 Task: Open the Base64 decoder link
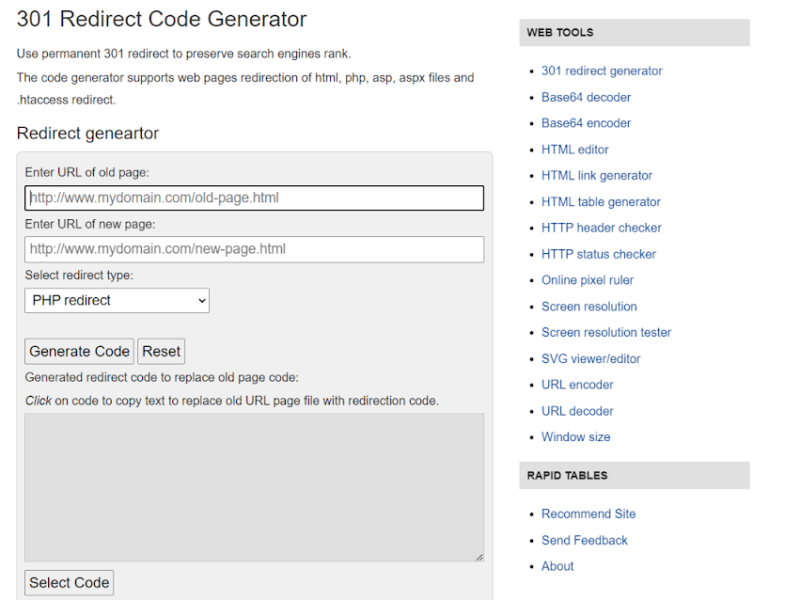(586, 97)
